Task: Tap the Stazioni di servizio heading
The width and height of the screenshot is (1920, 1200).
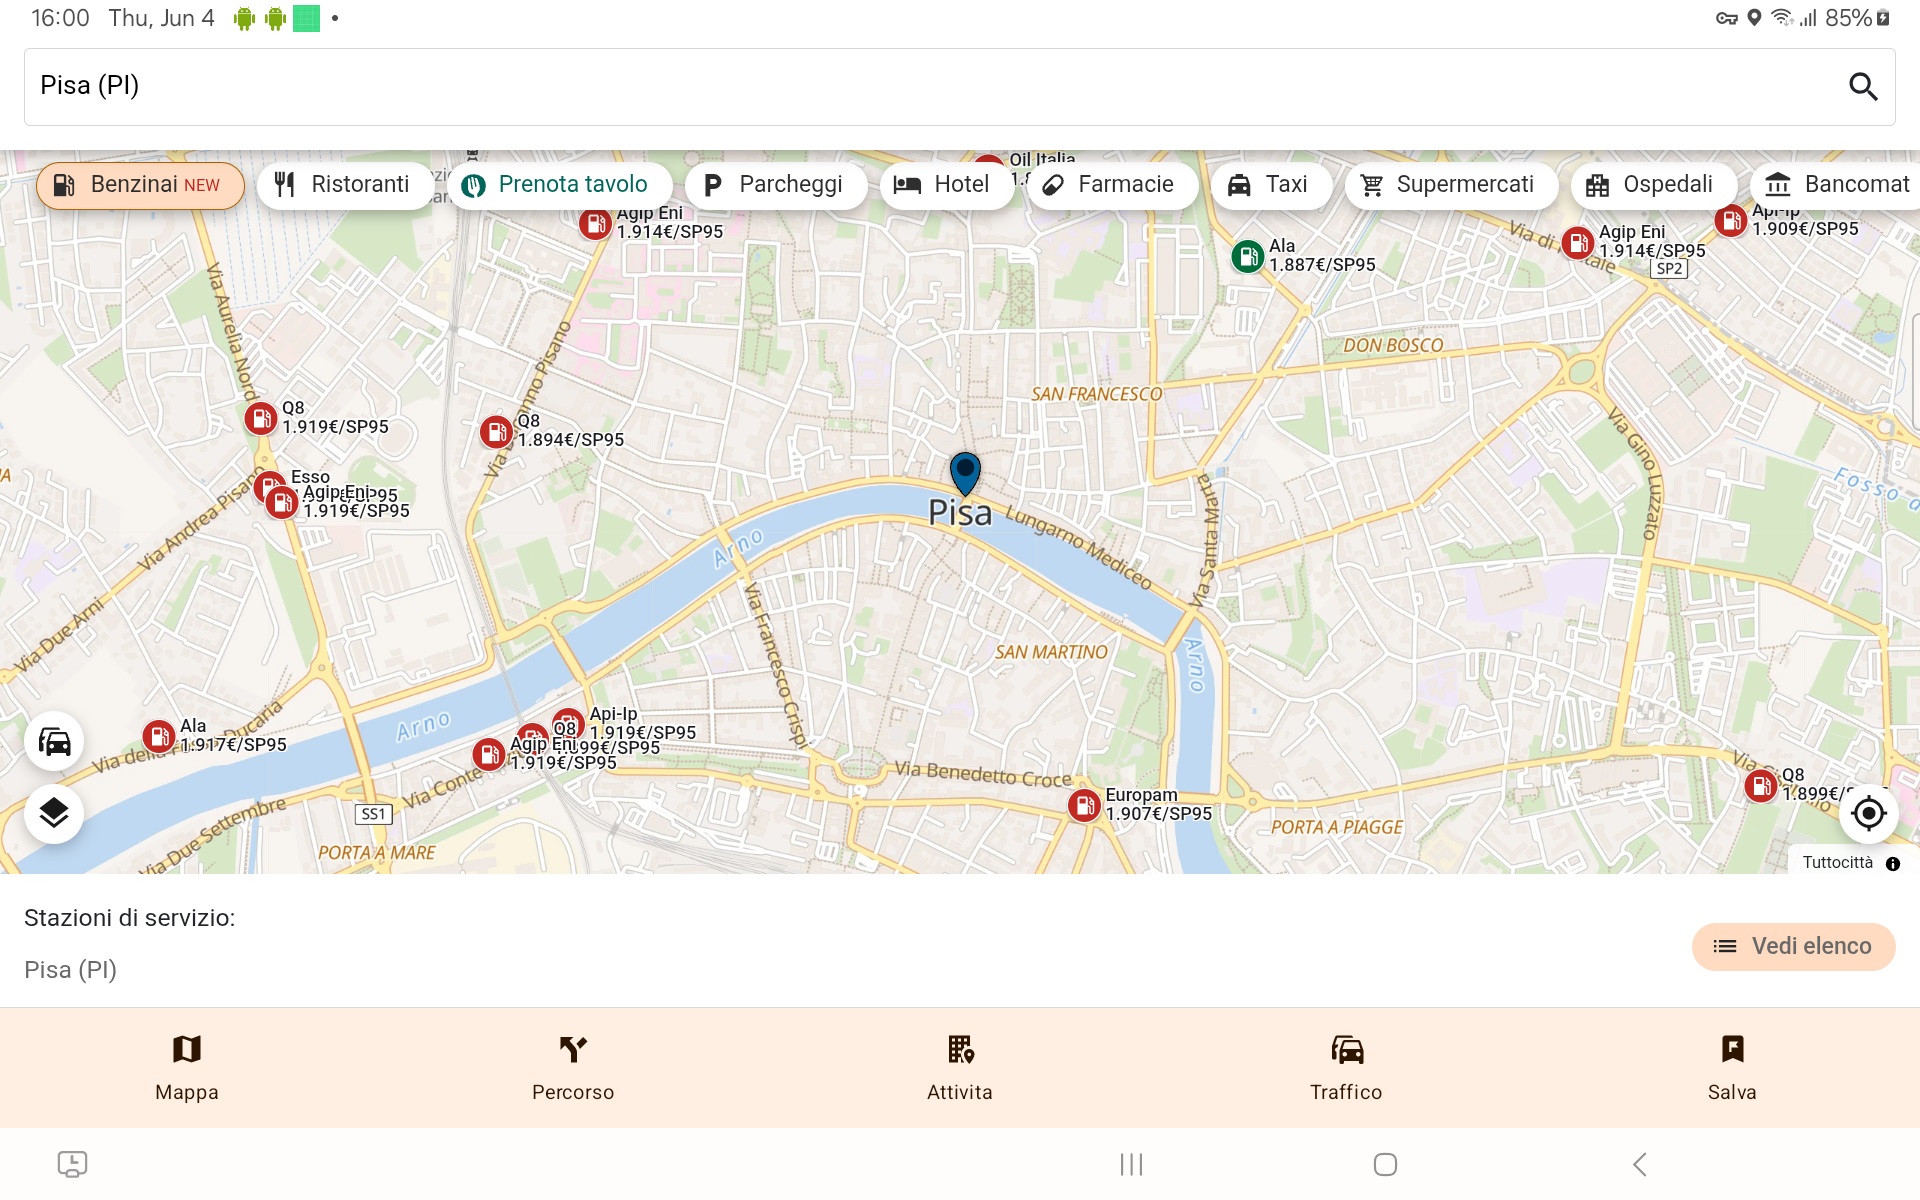Action: [130, 918]
